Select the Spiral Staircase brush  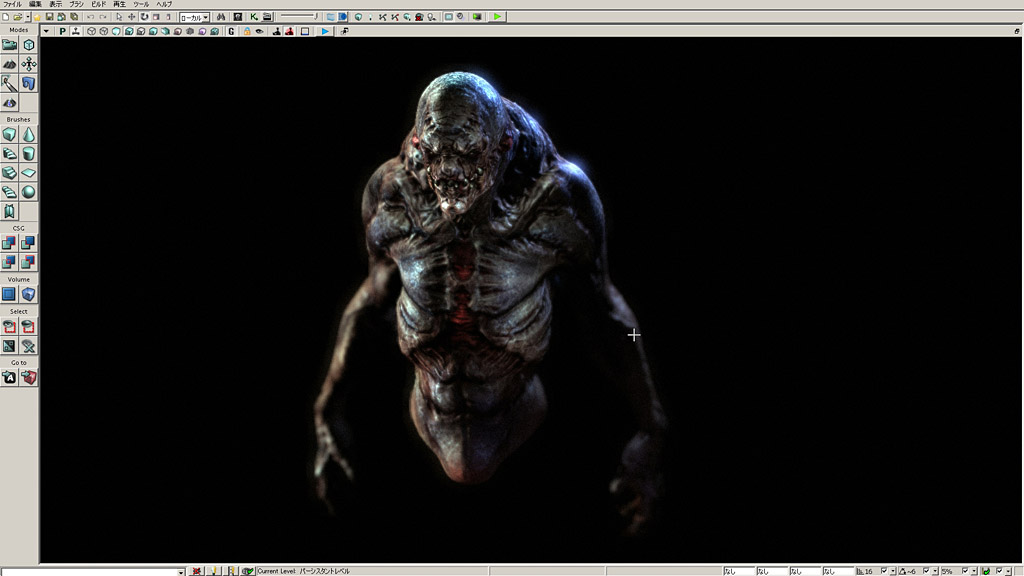[9, 192]
